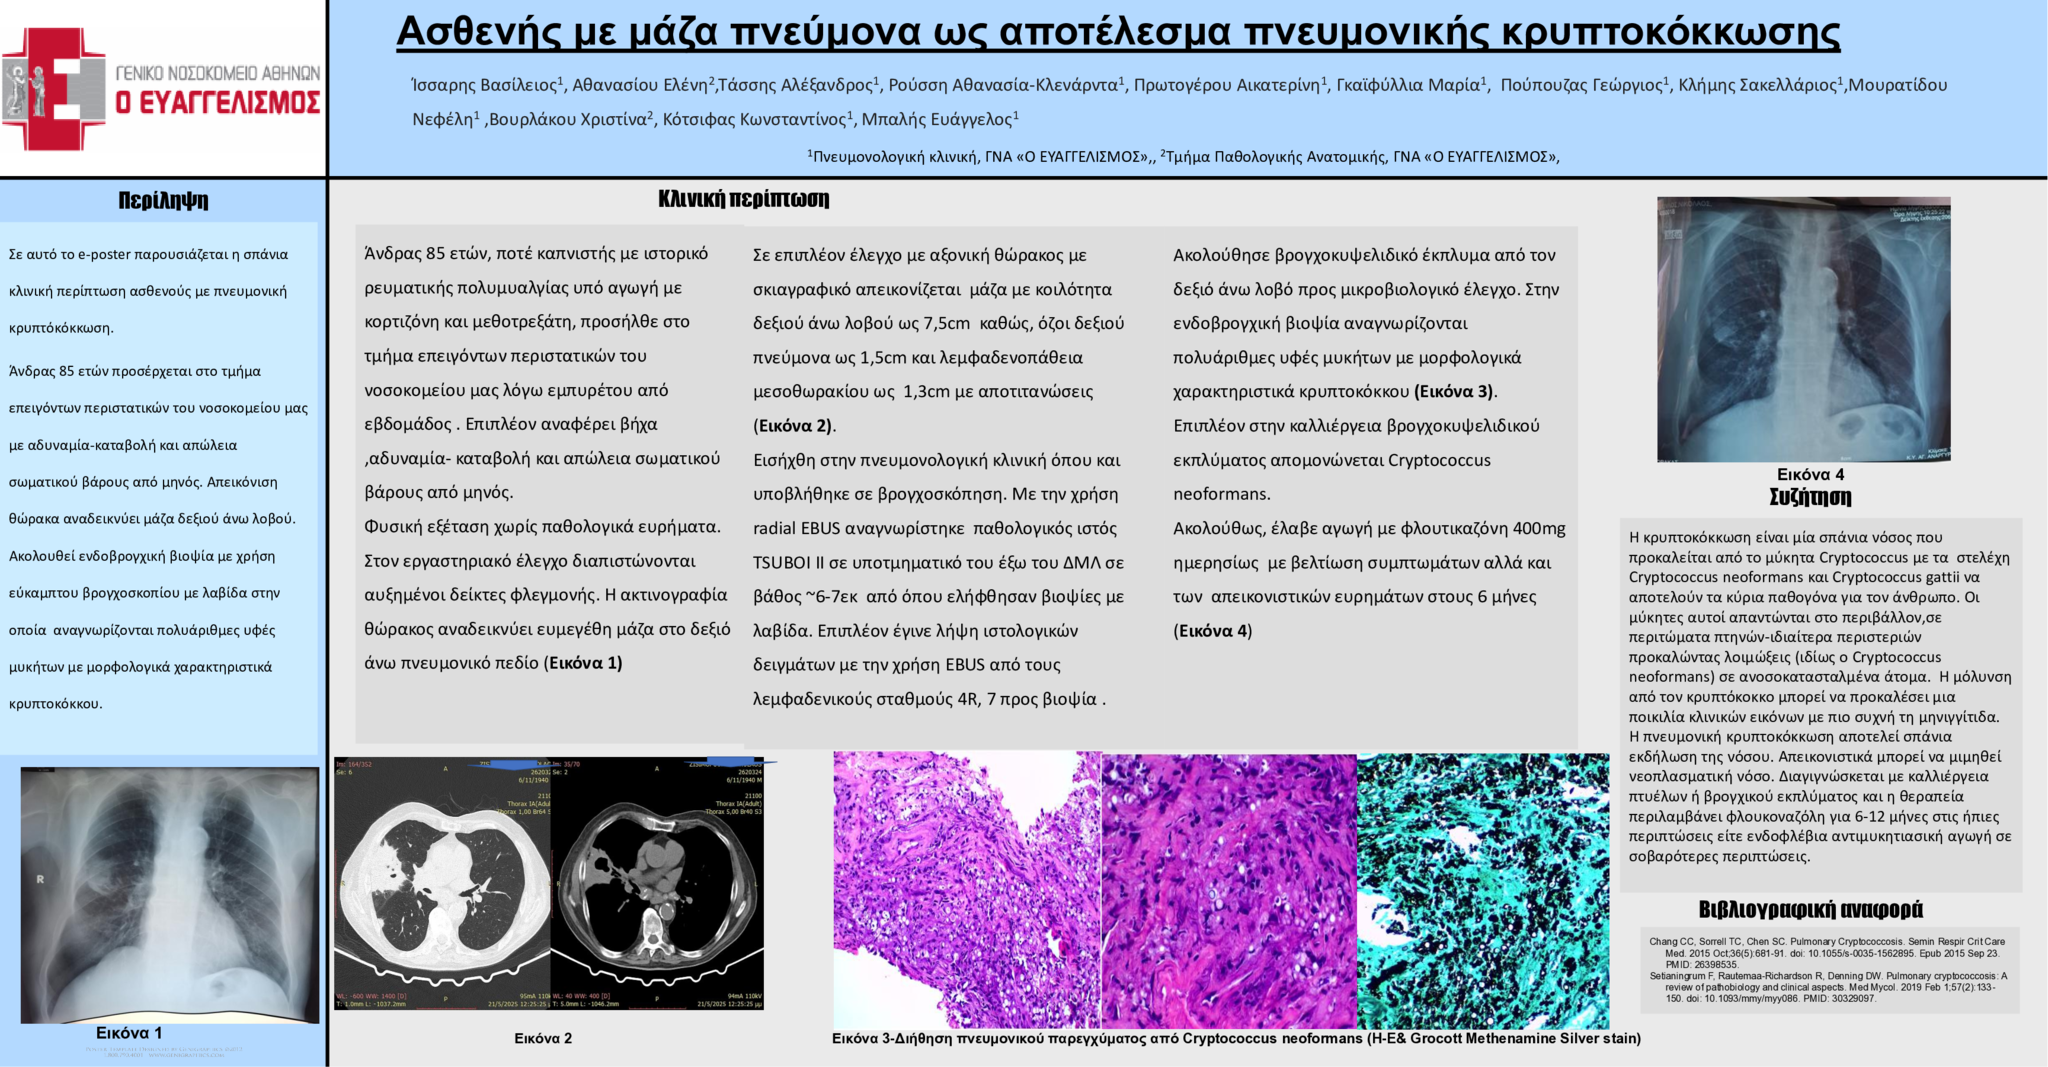Open the Setianingrum F Med Mycol reference

pyautogui.click(x=1828, y=987)
